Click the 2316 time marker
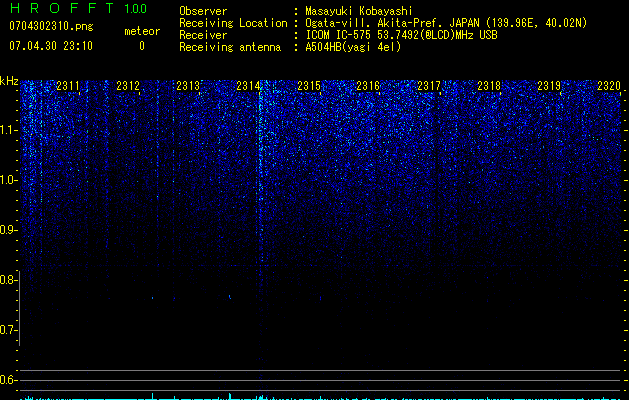629x400 pixels. [368, 85]
